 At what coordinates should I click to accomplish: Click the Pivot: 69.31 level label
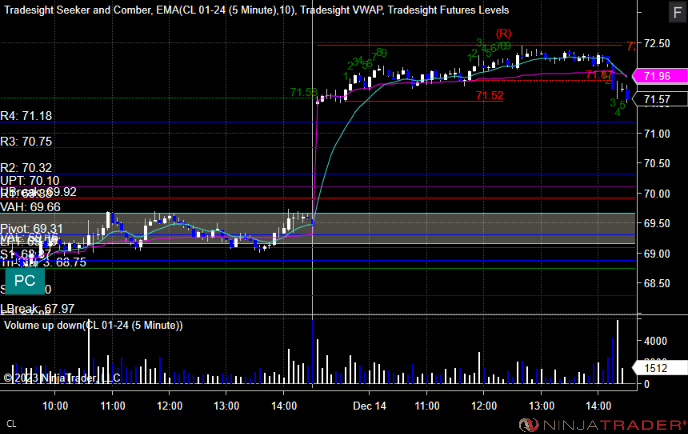(32, 229)
